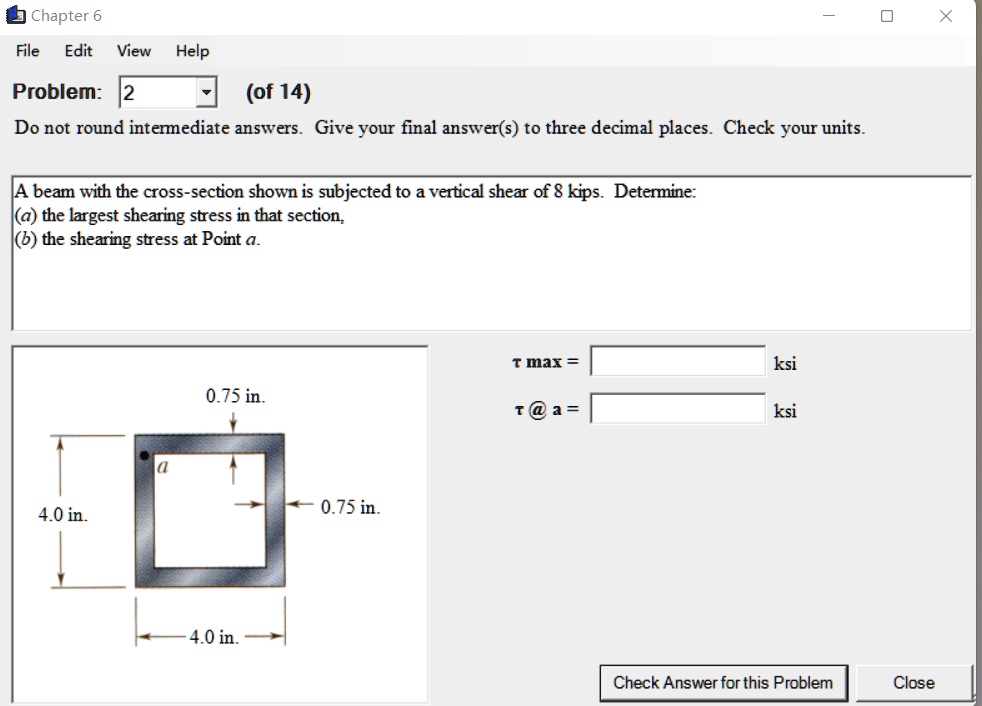This screenshot has height=706, width=982.
Task: Click the ksi unit label beside τ max
Action: [x=785, y=363]
